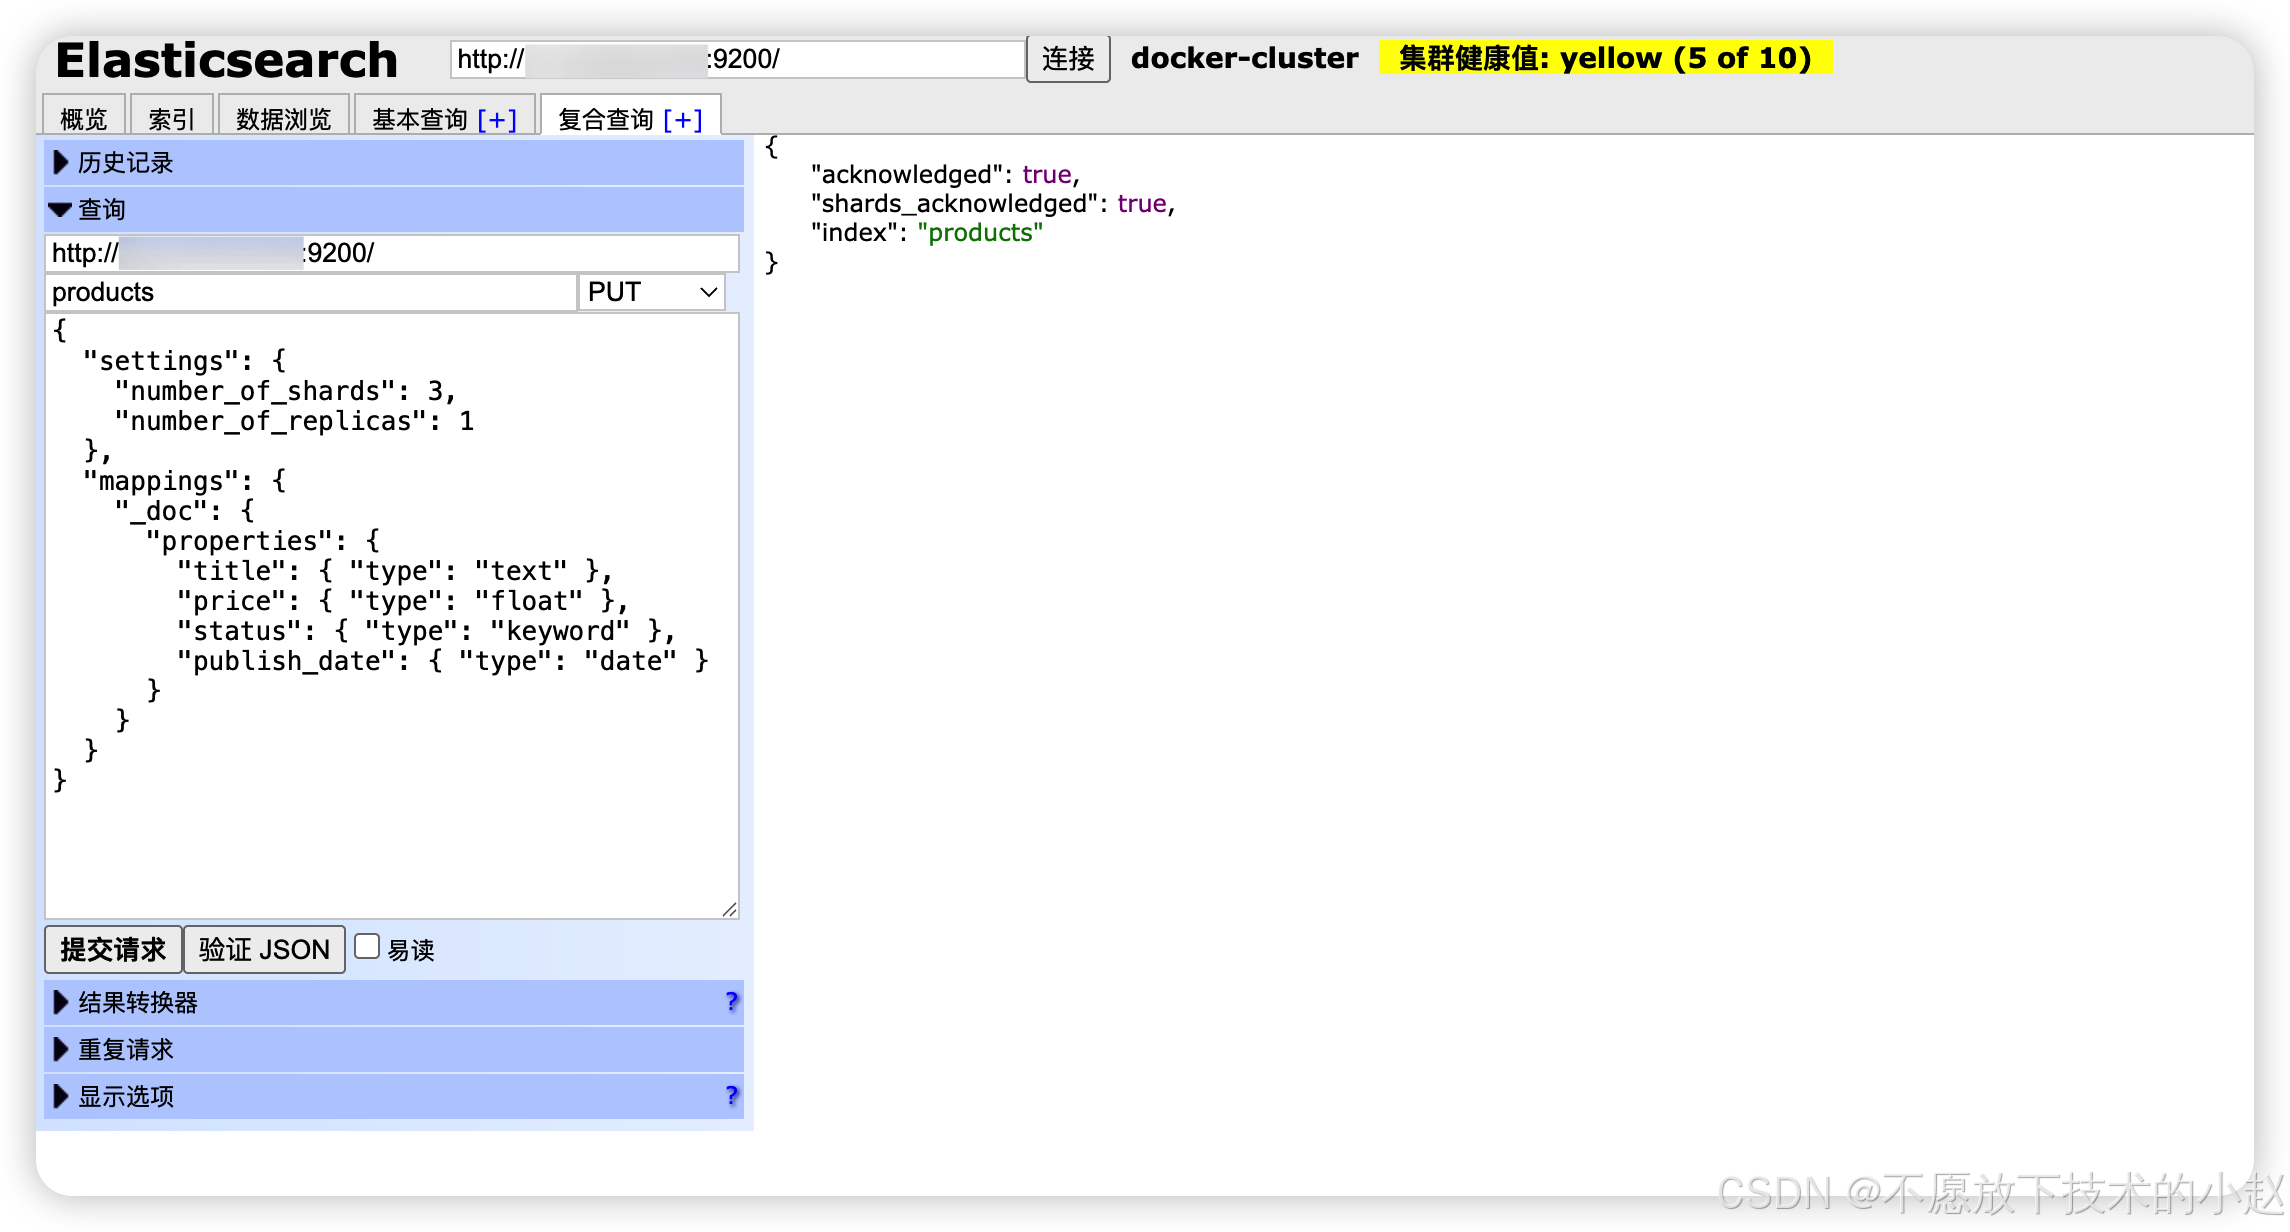Go to the 数据浏览 tab
Image resolution: width=2290 pixels, height=1232 pixels.
tap(283, 120)
